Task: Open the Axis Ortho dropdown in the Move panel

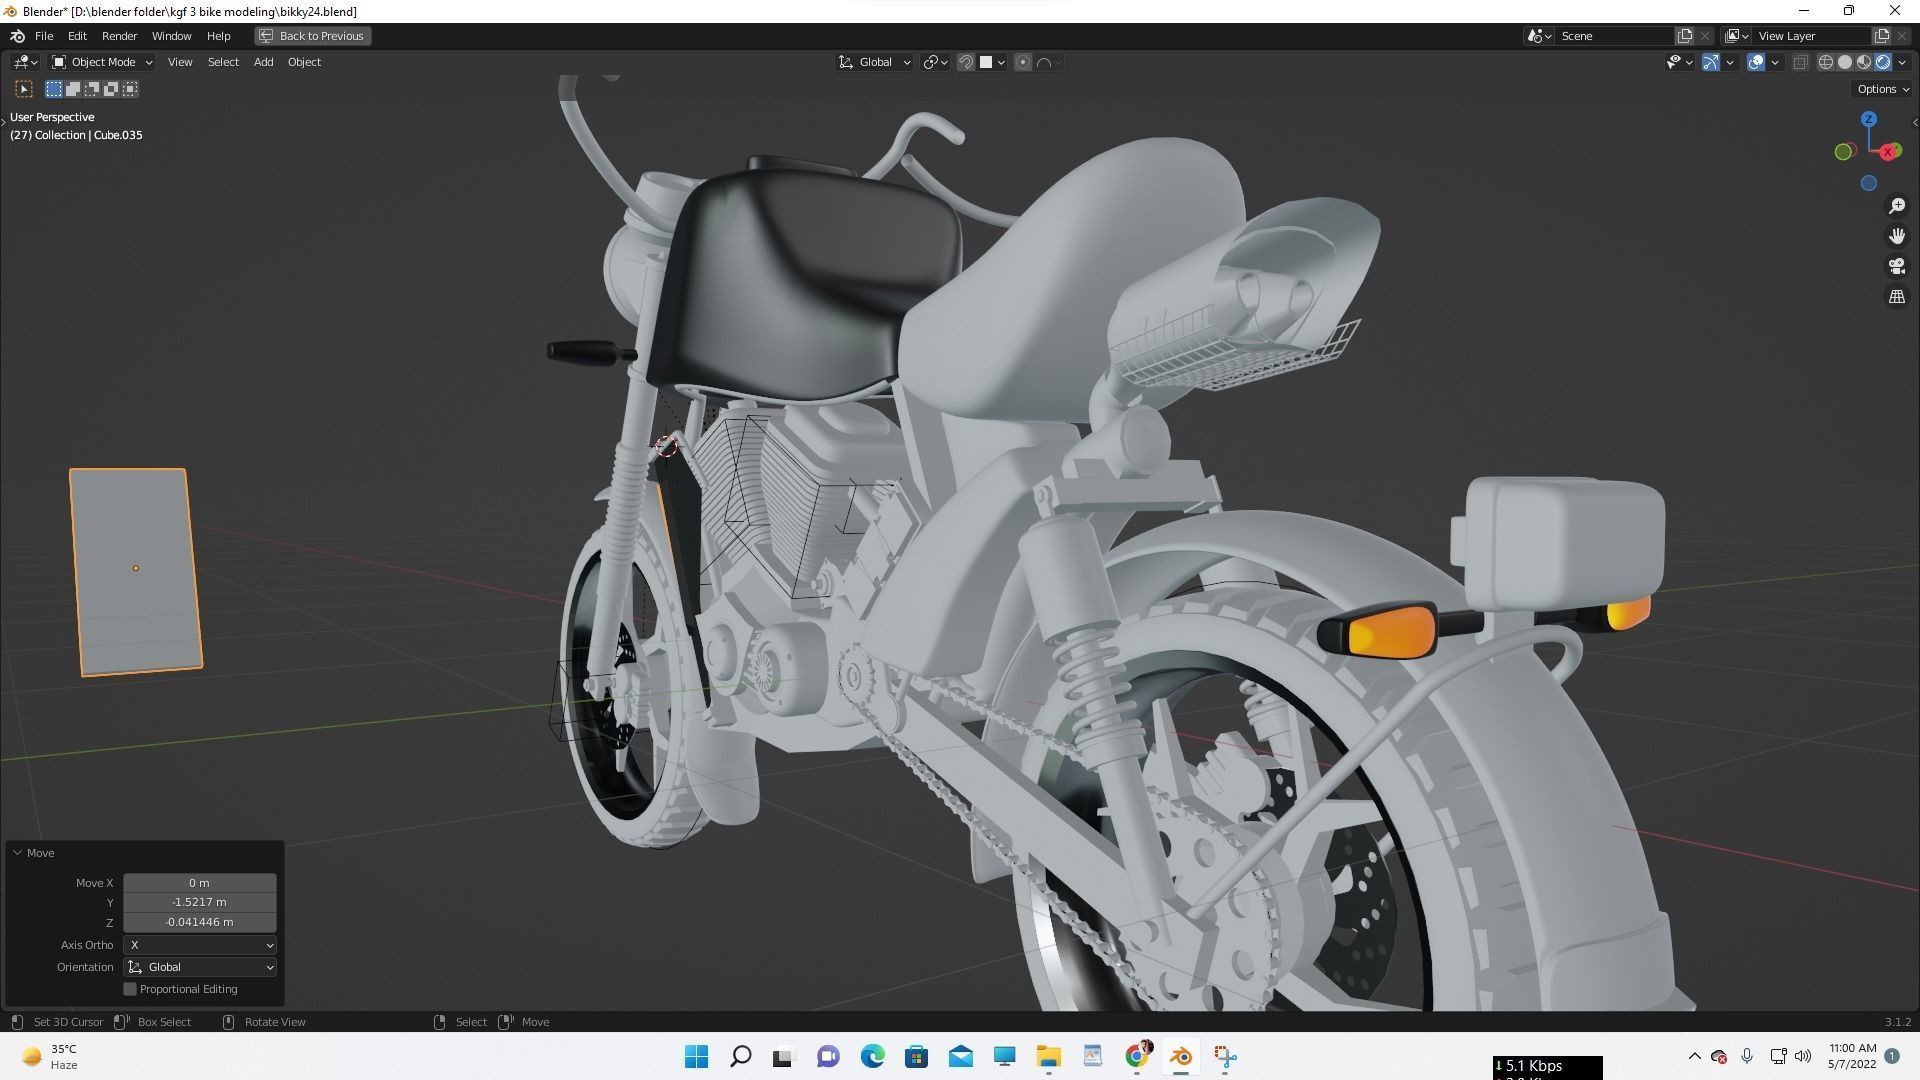Action: pos(199,944)
